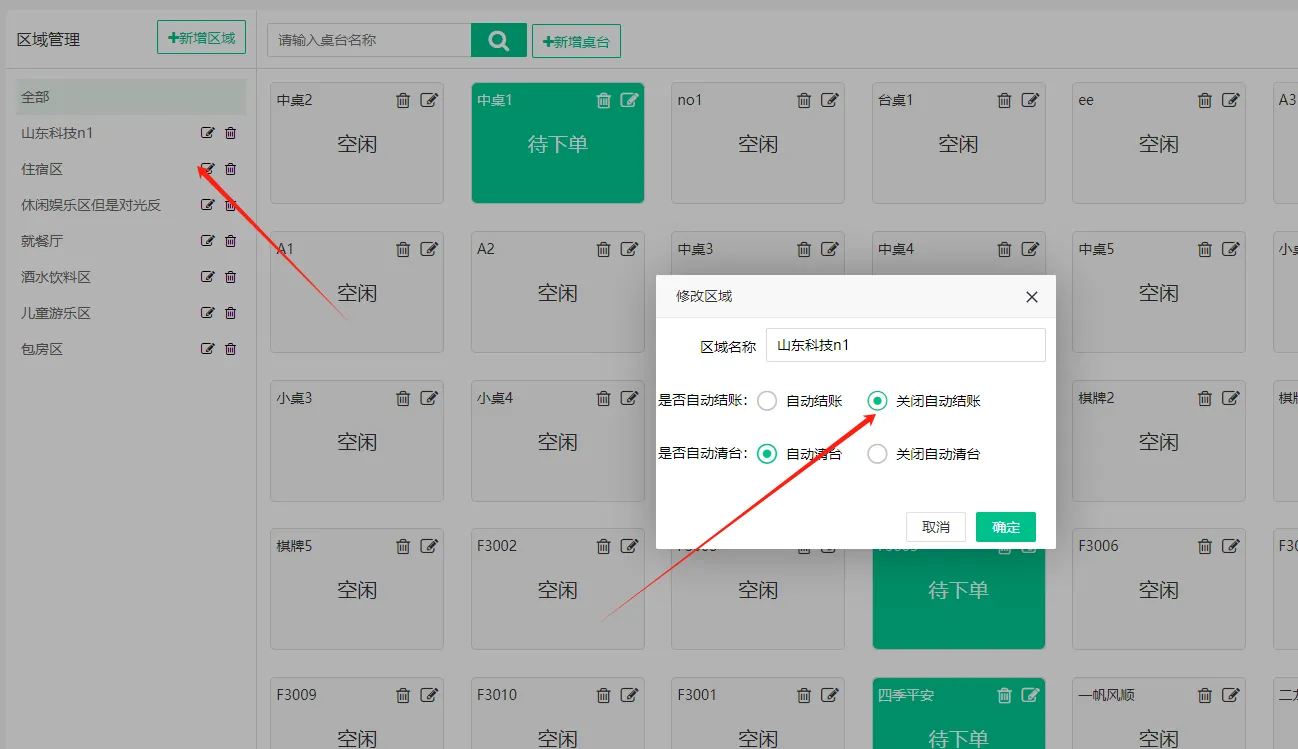Edit table 一帆风顺
Viewport: 1298px width, 749px height.
coord(1231,695)
